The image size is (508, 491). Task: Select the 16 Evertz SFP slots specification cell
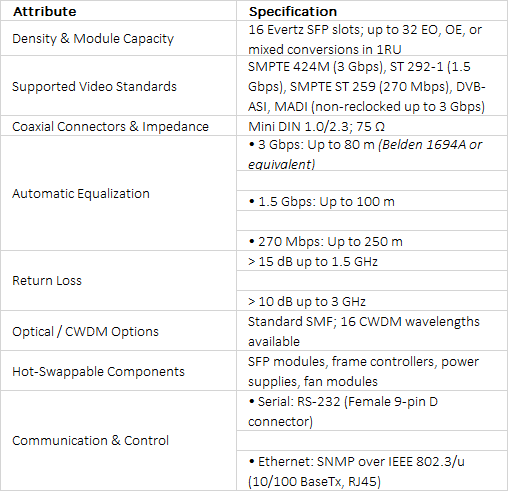click(372, 38)
